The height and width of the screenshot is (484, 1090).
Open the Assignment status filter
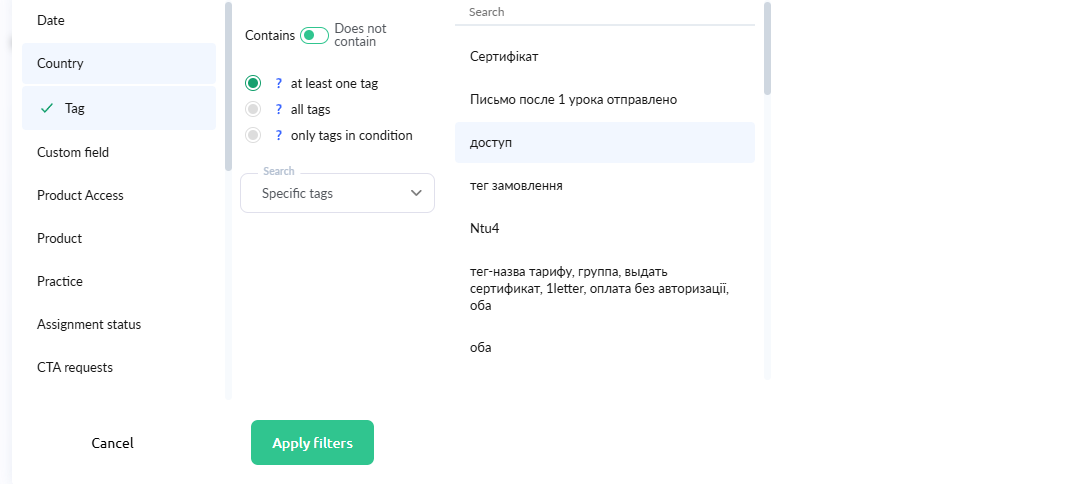119,325
